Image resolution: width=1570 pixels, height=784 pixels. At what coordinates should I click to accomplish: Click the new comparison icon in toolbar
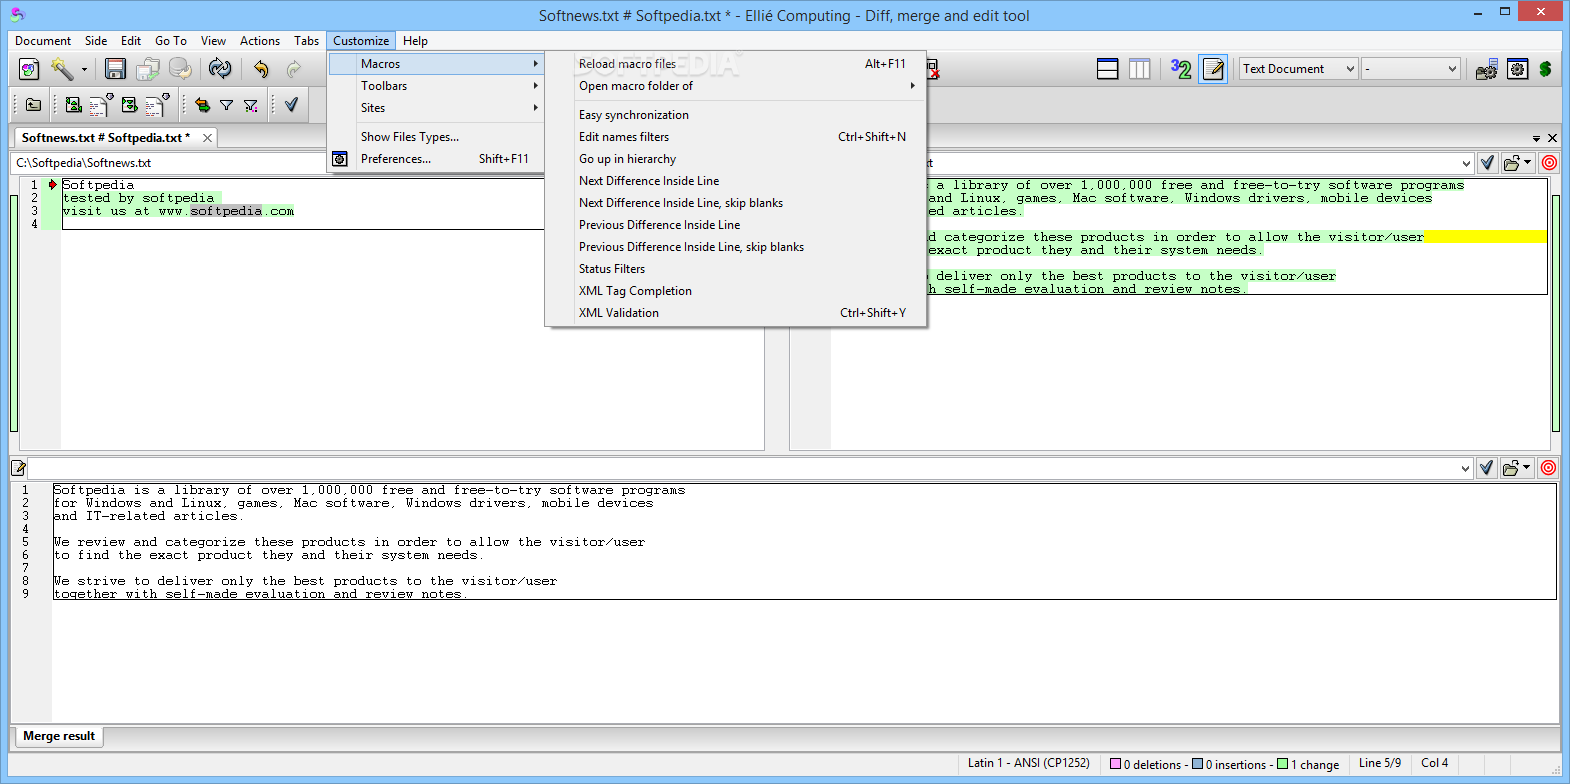29,69
